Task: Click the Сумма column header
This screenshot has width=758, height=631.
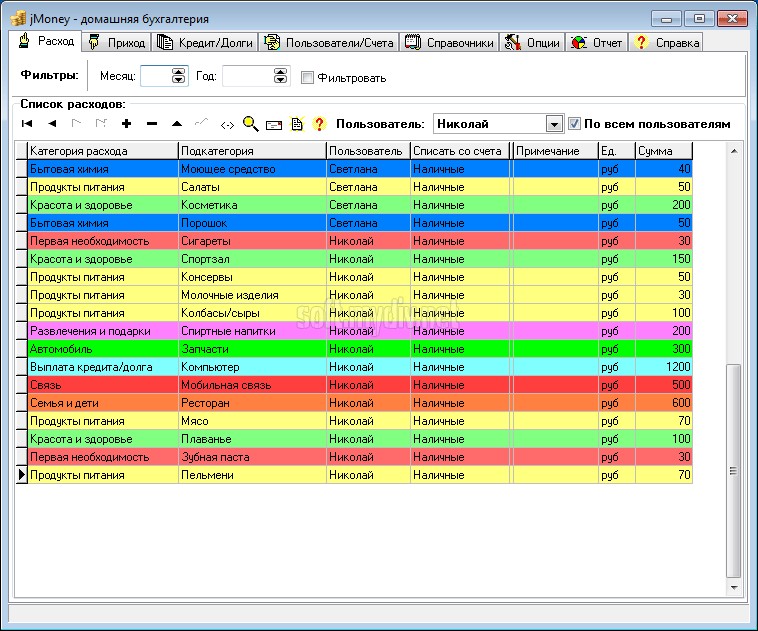Action: pos(664,151)
